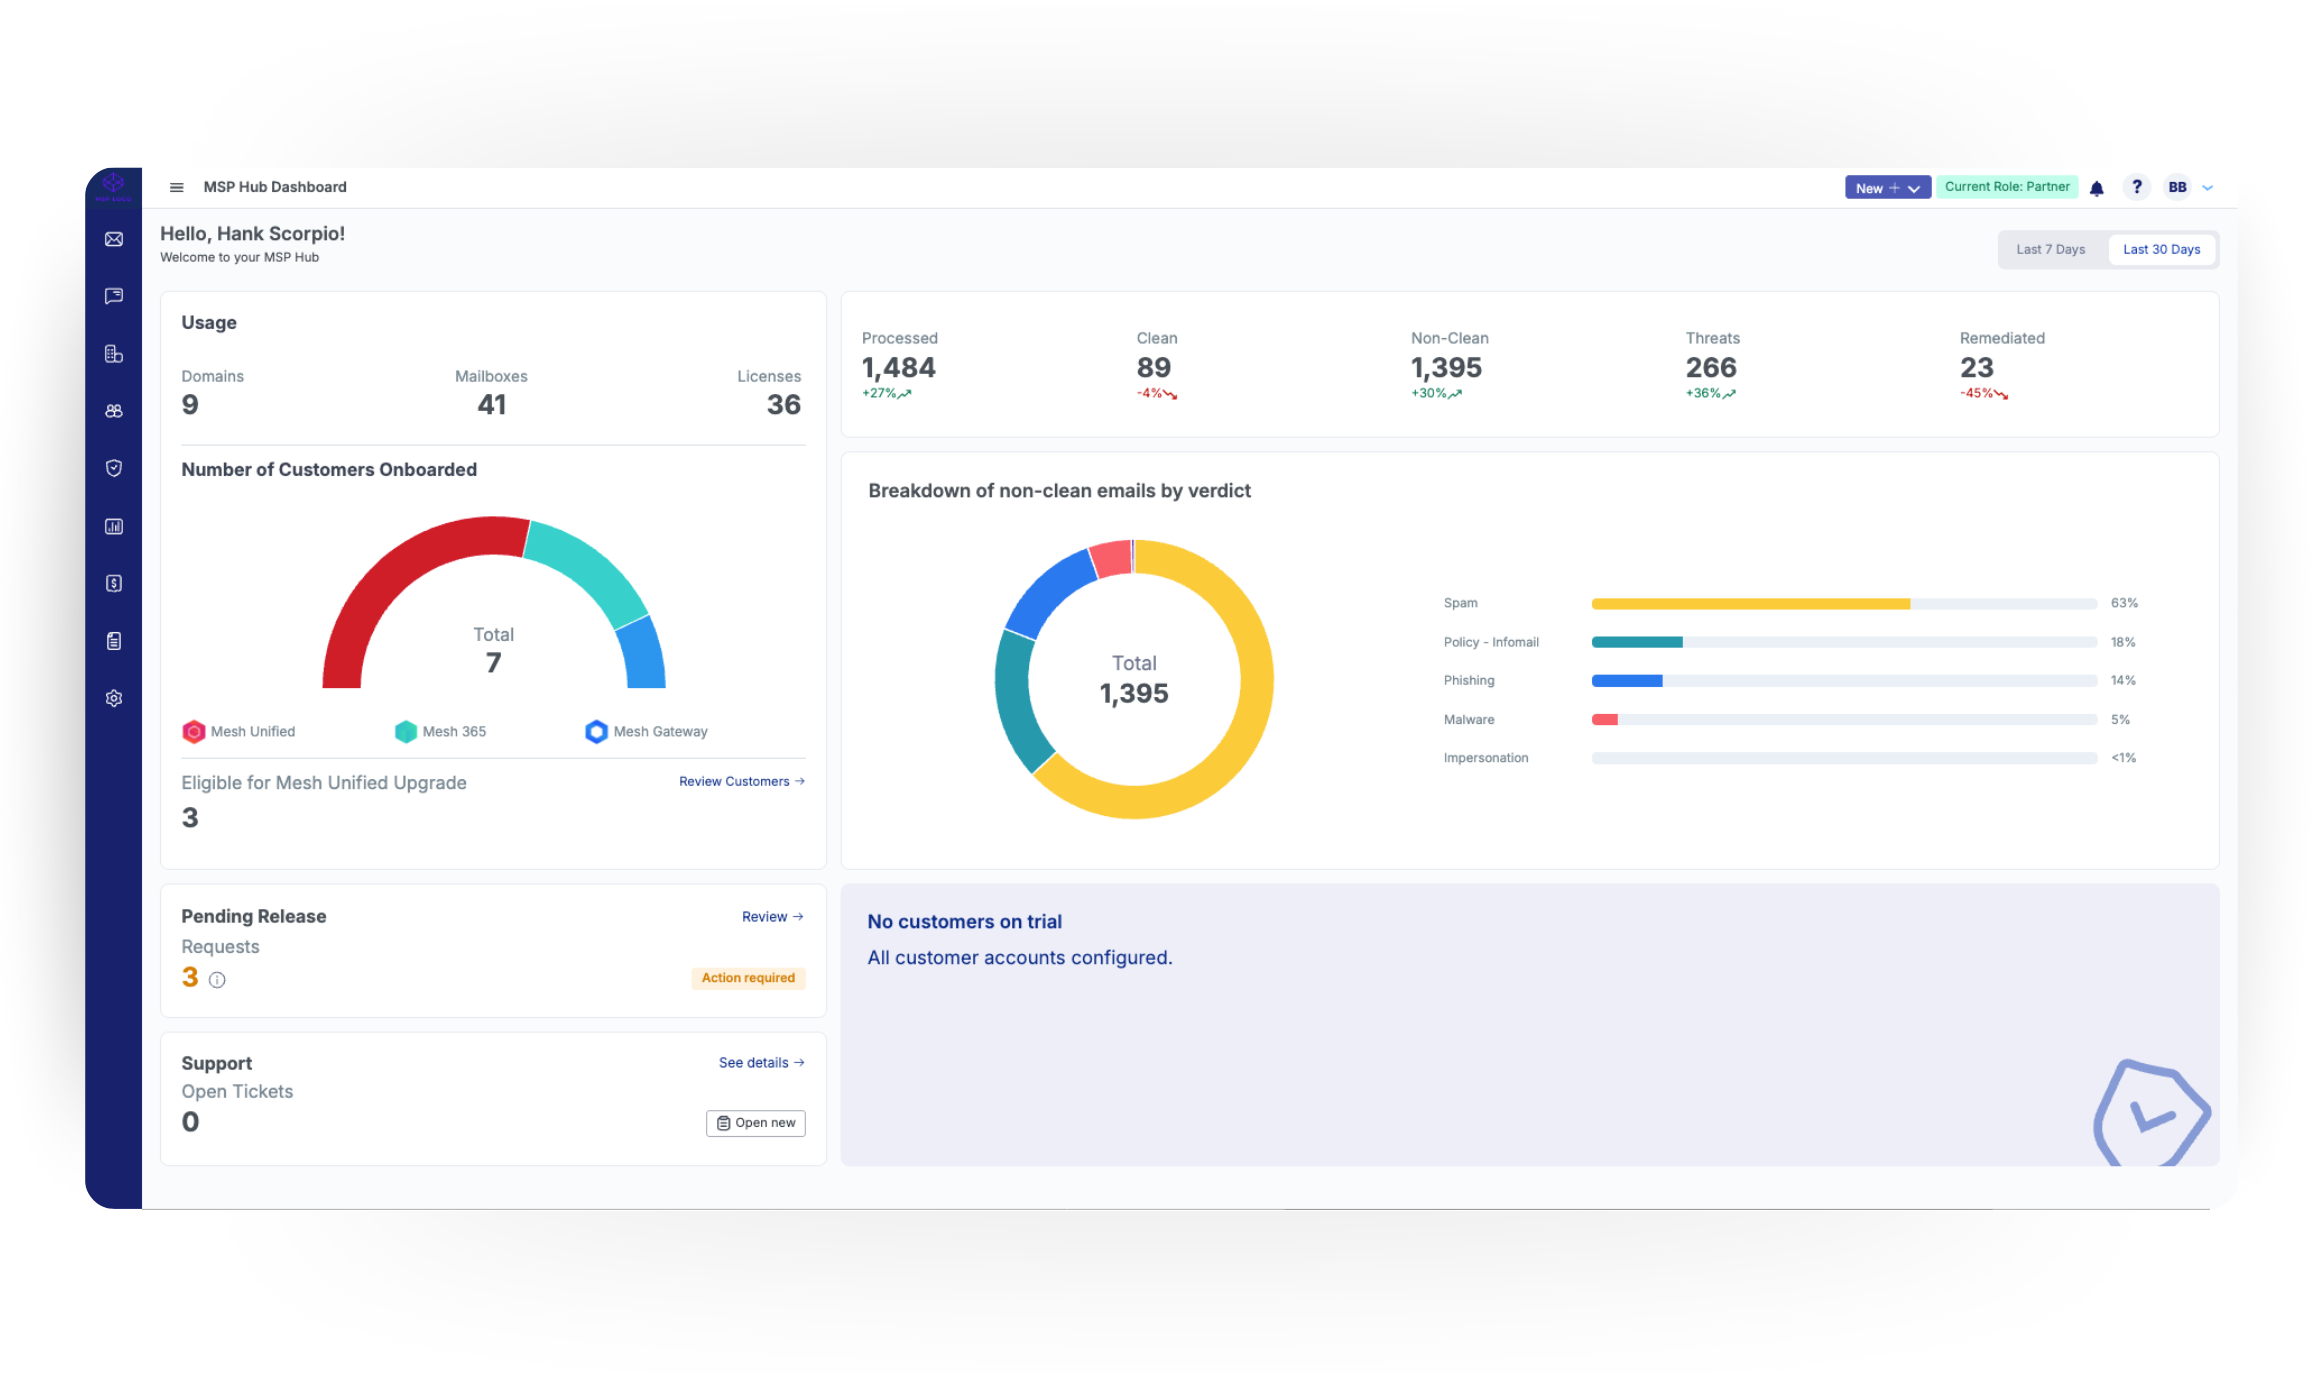Click See details link in Support
The image size is (2314, 1374).
pos(762,1063)
